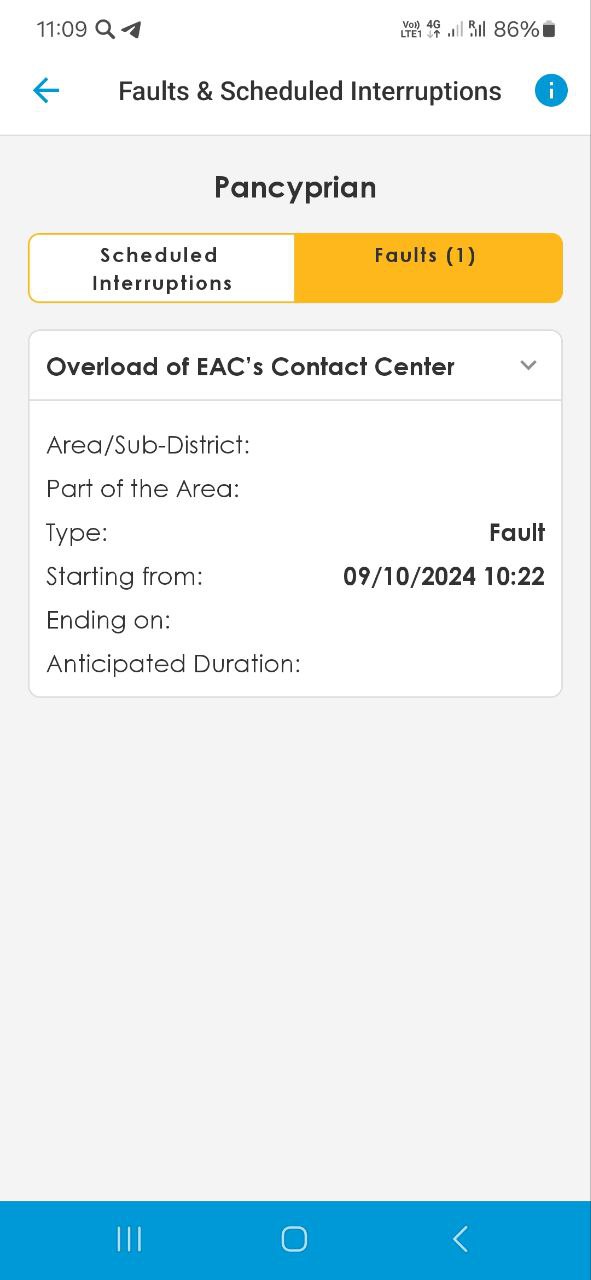Viewport: 591px width, 1280px height.
Task: Open the blue info icon
Action: (x=551, y=91)
